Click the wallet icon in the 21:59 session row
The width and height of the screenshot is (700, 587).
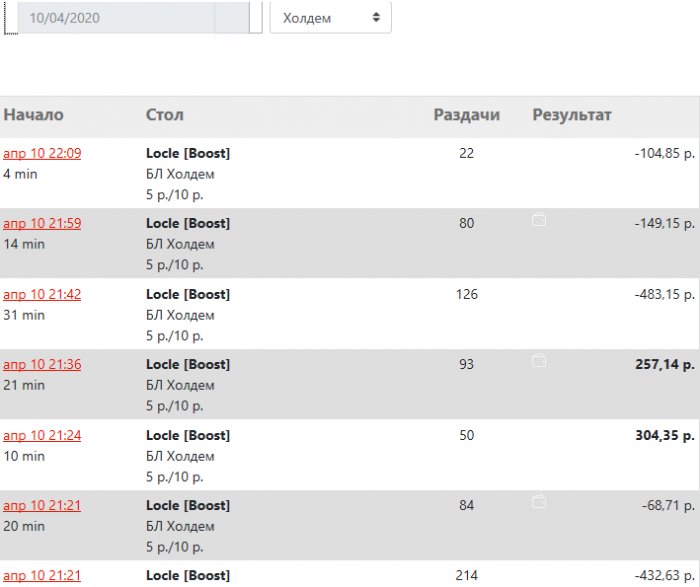click(539, 221)
